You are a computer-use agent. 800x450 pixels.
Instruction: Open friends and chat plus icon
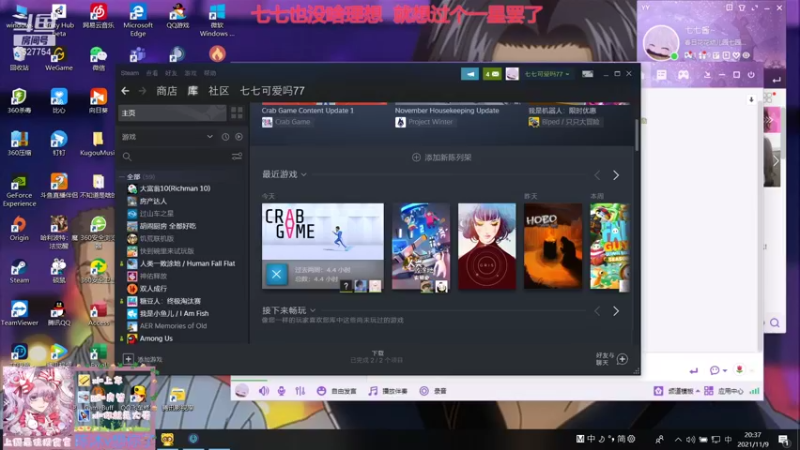tap(622, 359)
